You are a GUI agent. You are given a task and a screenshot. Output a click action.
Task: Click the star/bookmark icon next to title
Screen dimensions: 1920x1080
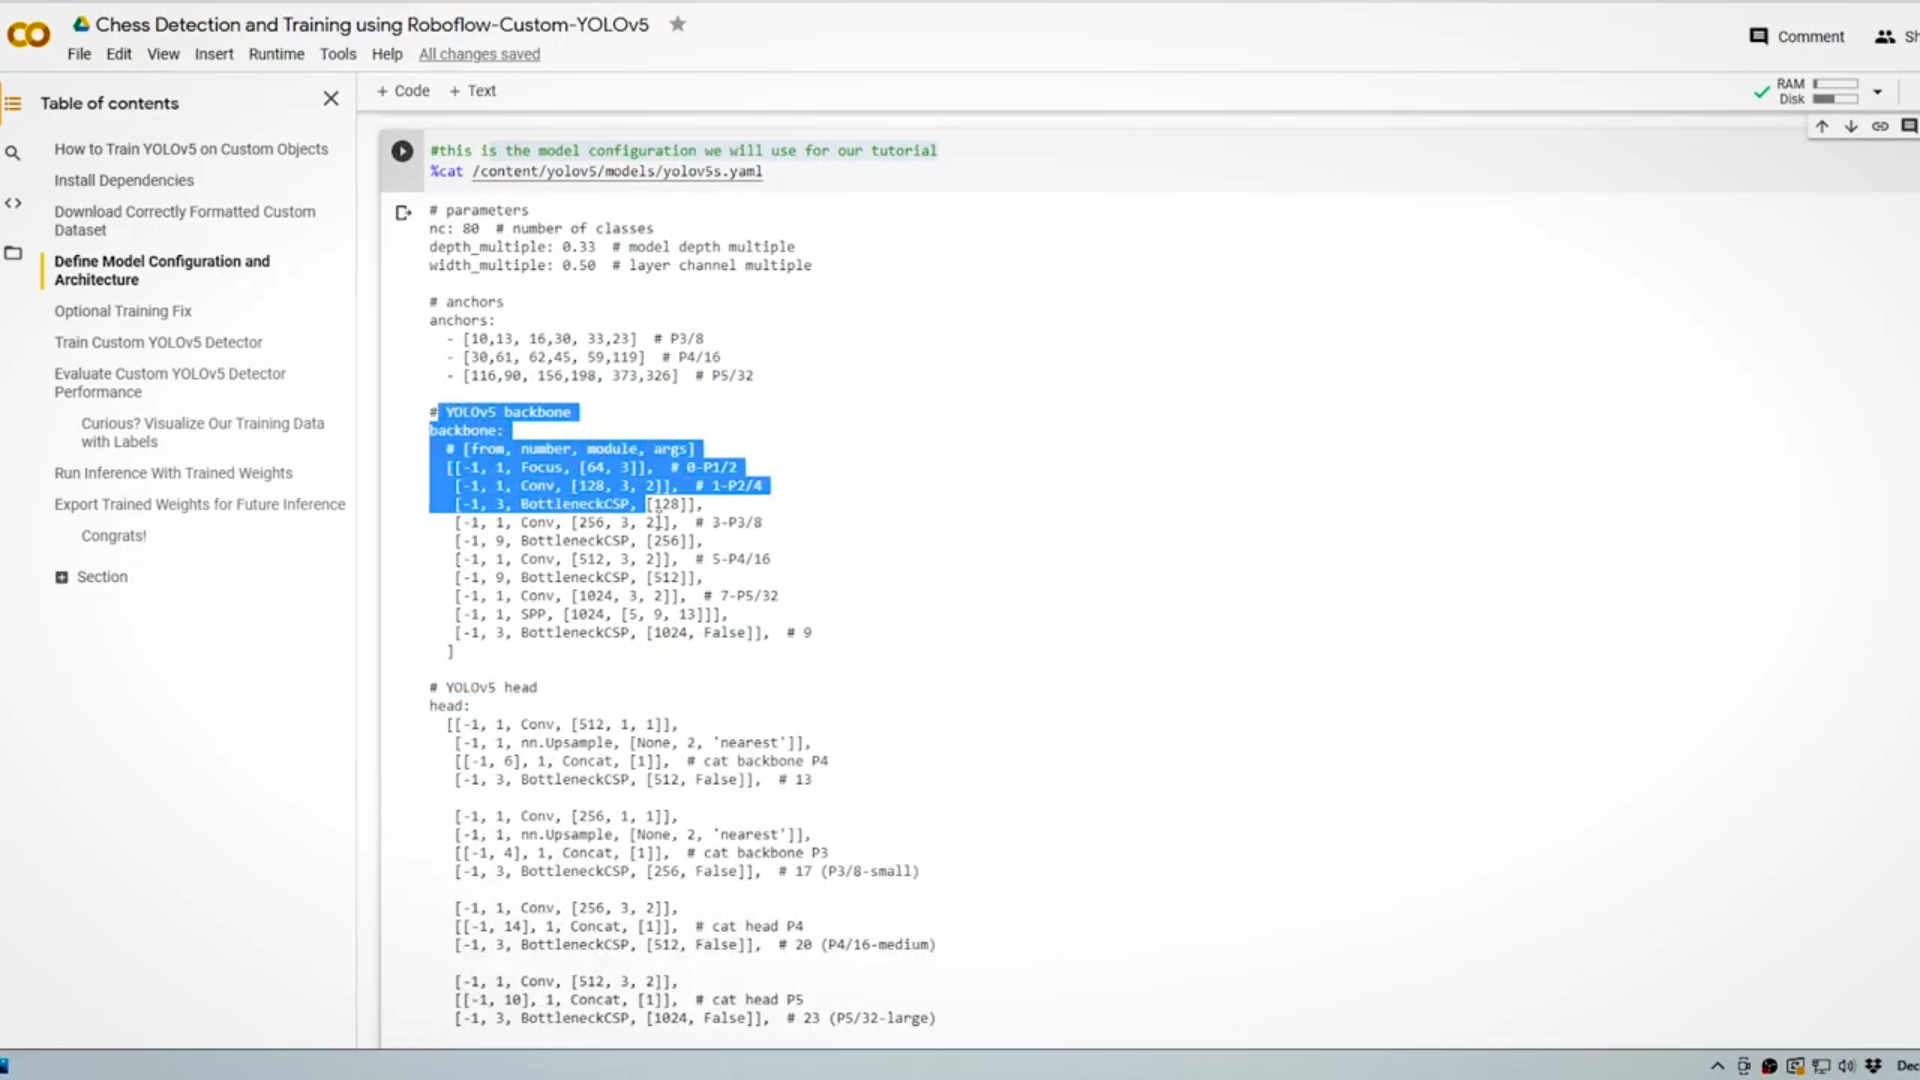pos(678,24)
